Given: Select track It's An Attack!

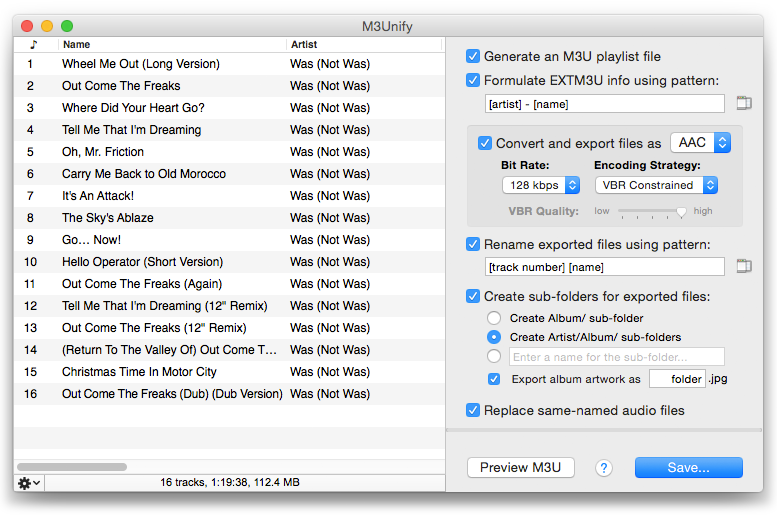Looking at the screenshot, I should 229,196.
